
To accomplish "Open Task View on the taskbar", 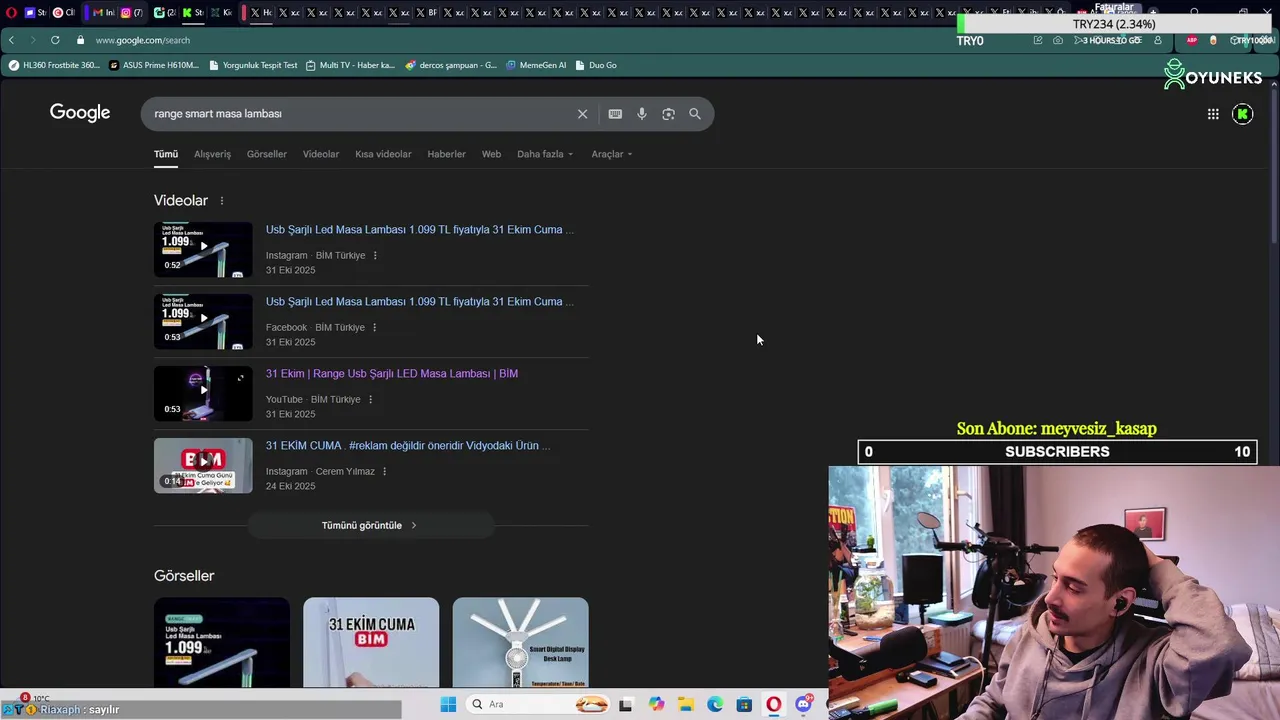I will 626,705.
